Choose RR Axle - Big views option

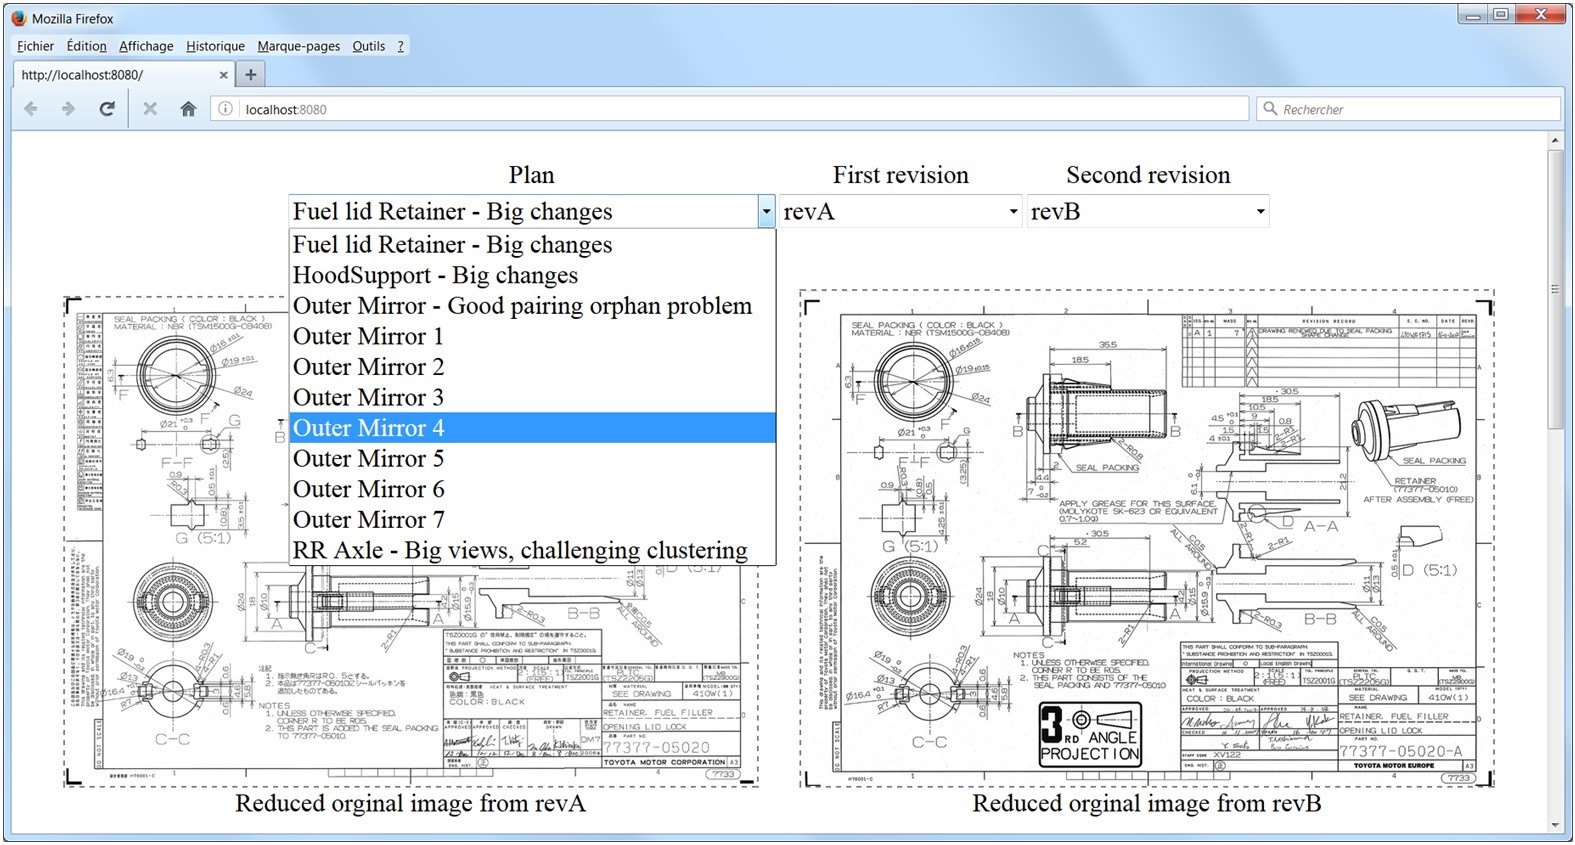532,550
